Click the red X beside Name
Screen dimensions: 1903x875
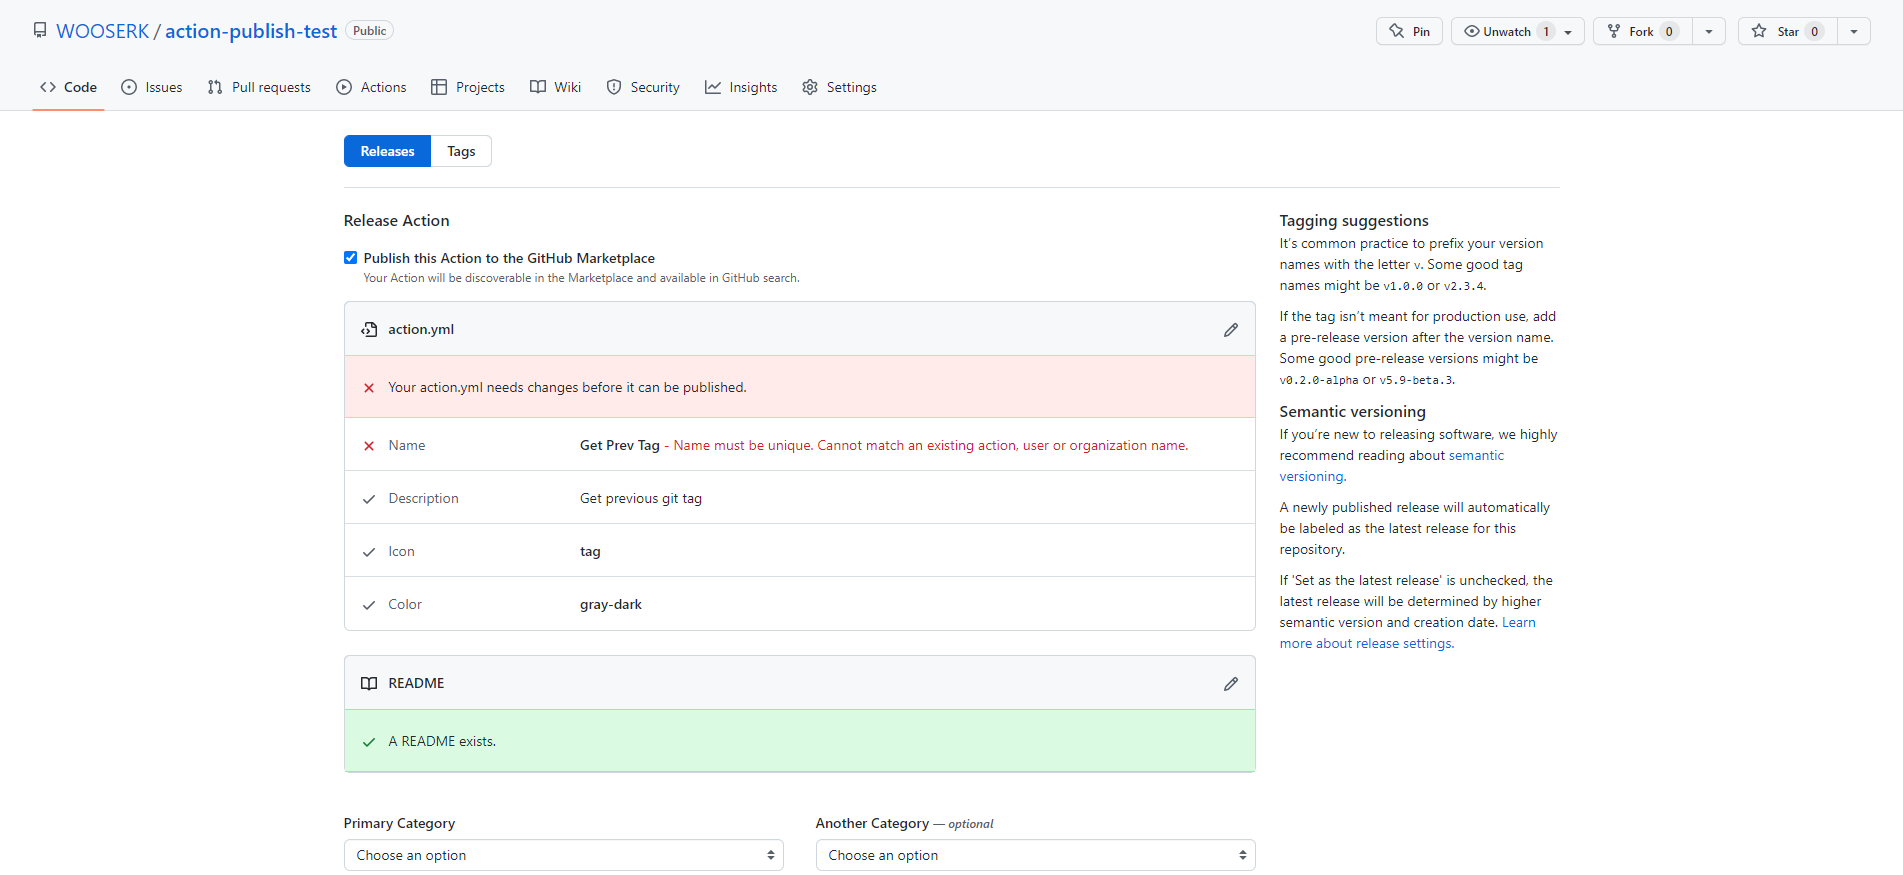[369, 446]
